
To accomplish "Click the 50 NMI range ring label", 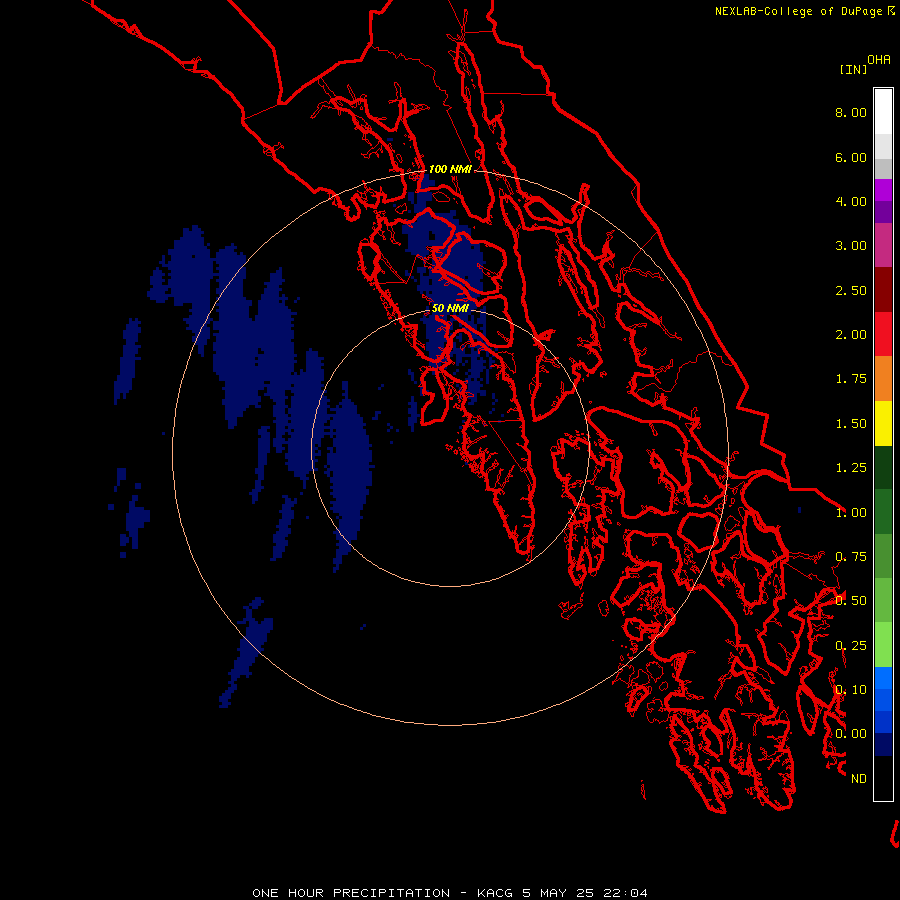I will [451, 308].
